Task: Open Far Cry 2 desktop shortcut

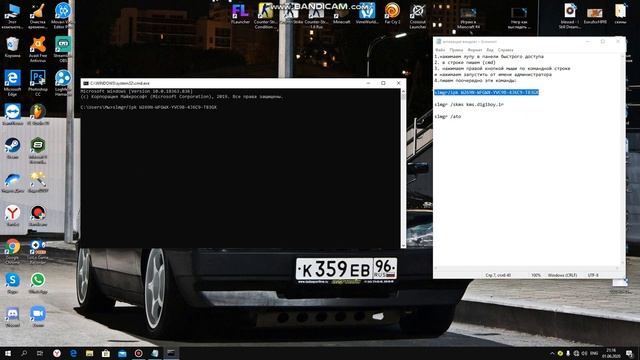Action: coord(392,13)
